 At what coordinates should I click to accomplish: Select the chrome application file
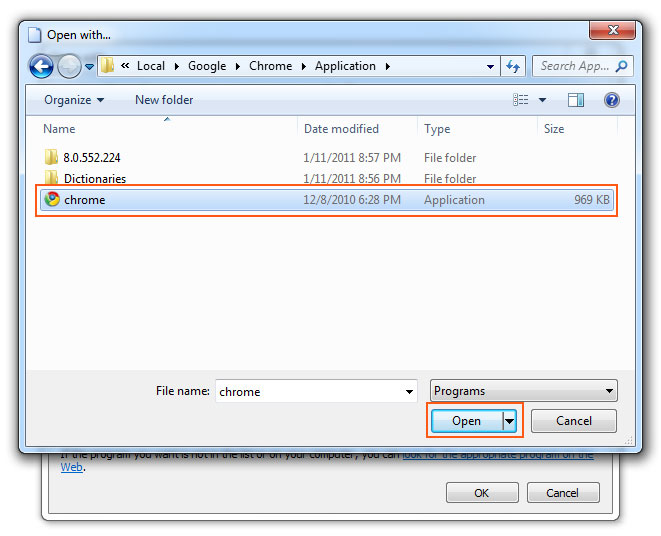(x=327, y=200)
